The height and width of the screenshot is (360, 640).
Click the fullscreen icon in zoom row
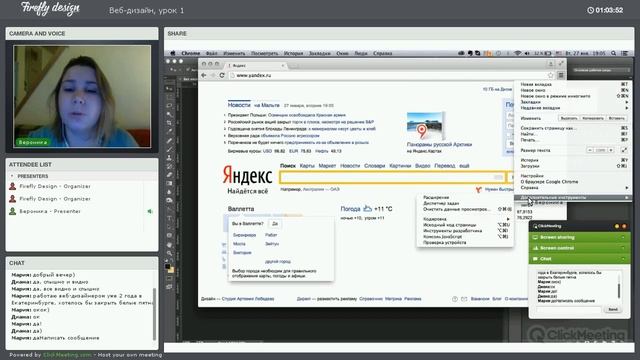pos(624,150)
